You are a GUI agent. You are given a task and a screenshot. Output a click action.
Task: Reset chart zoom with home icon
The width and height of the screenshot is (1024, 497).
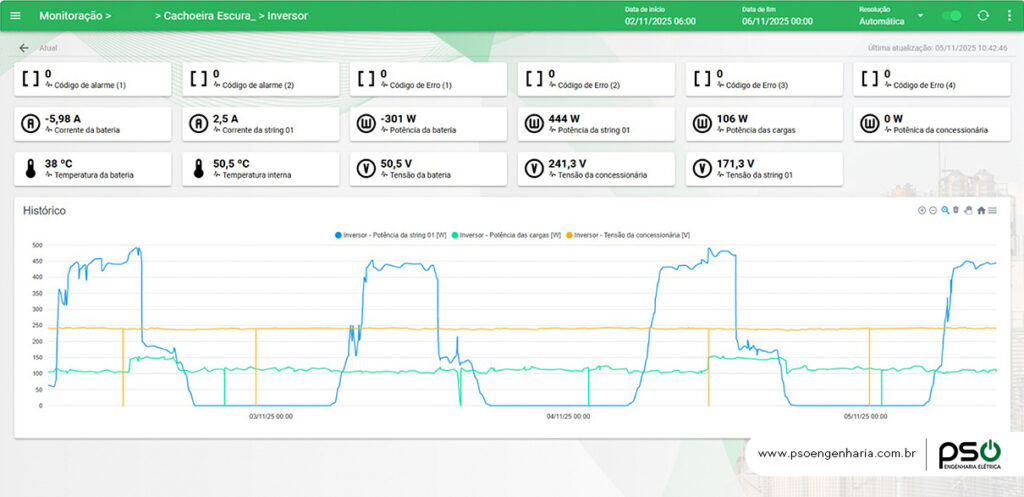point(981,210)
